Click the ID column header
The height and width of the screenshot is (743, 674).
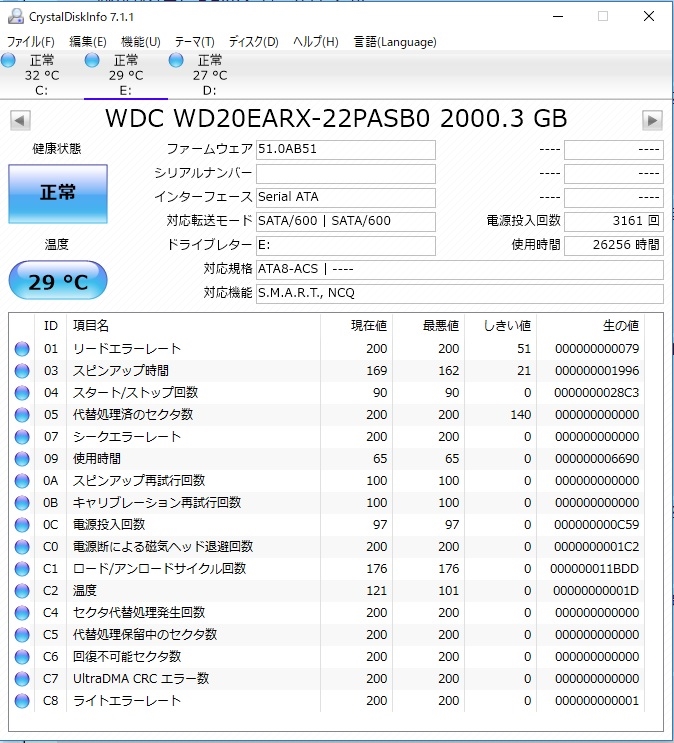pos(51,326)
